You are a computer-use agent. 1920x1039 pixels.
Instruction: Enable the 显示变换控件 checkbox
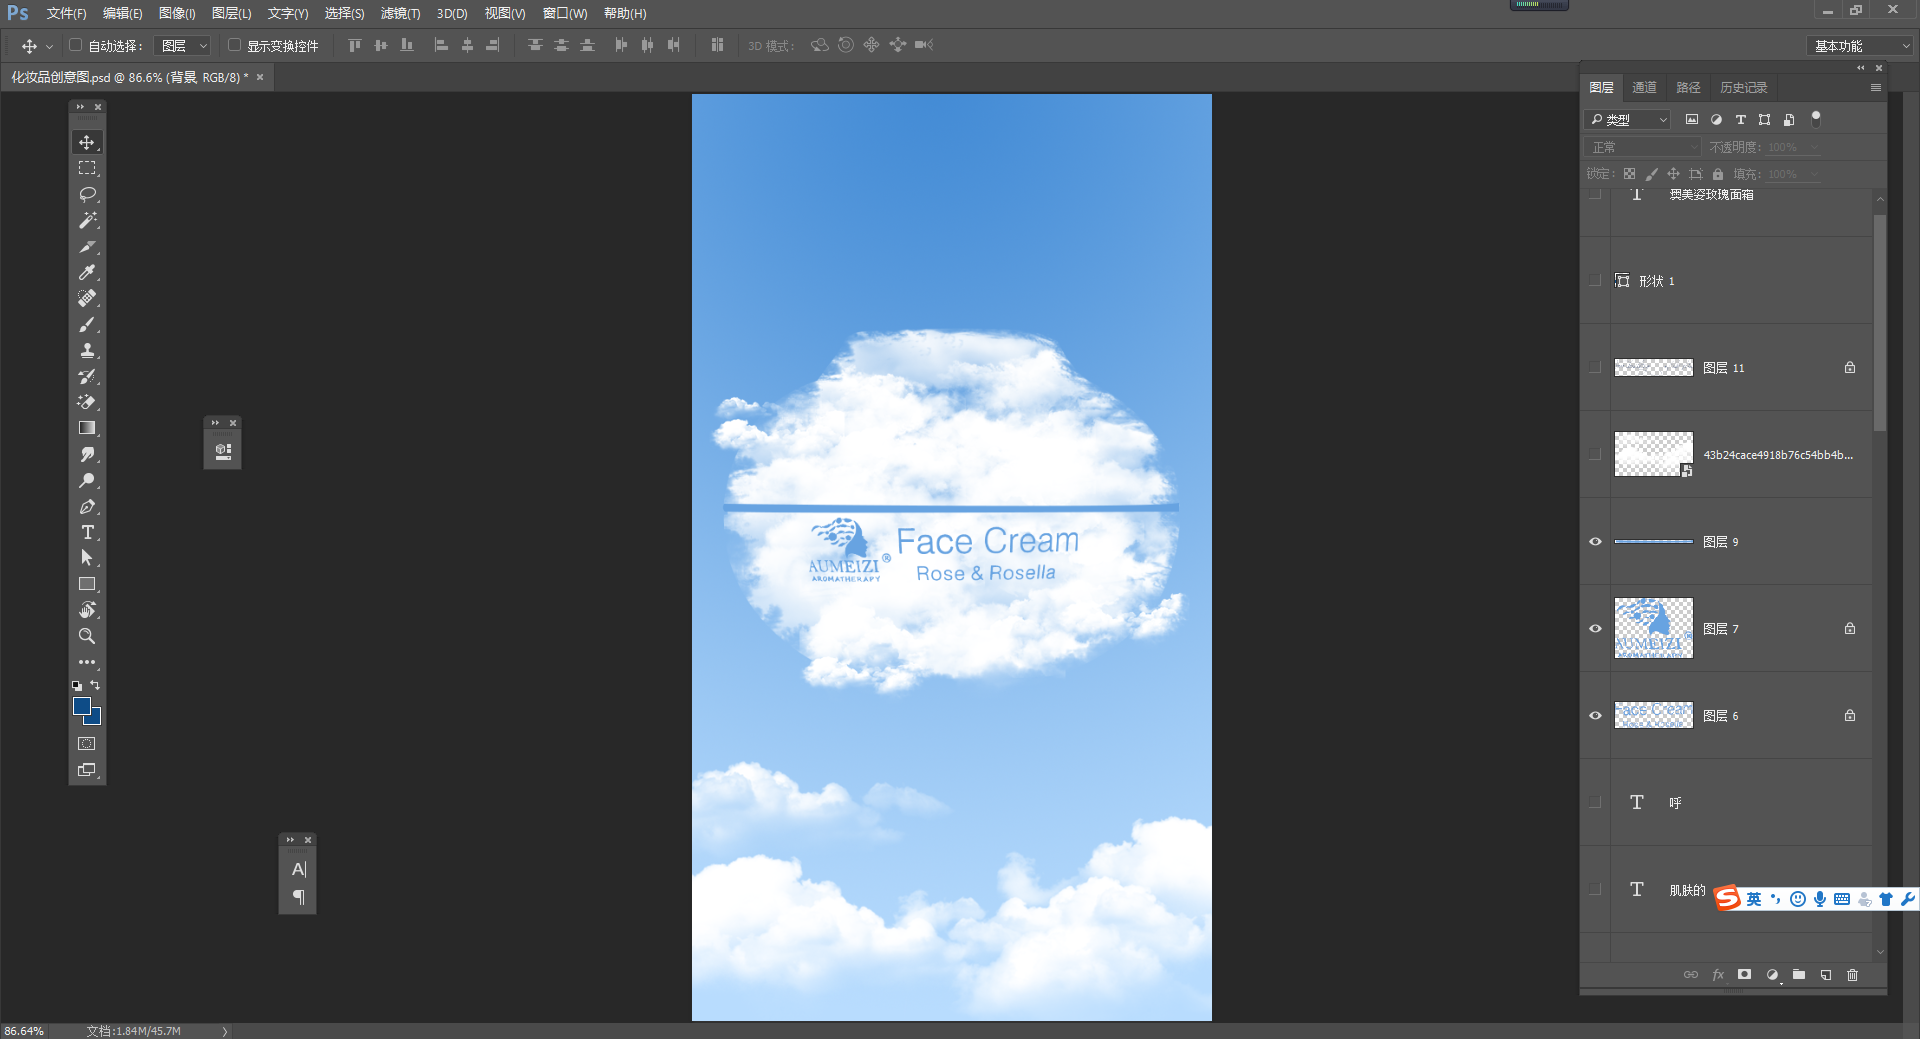point(234,45)
